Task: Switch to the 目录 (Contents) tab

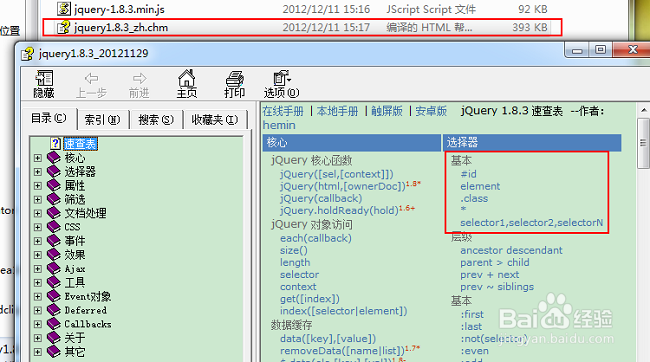Action: [49, 119]
